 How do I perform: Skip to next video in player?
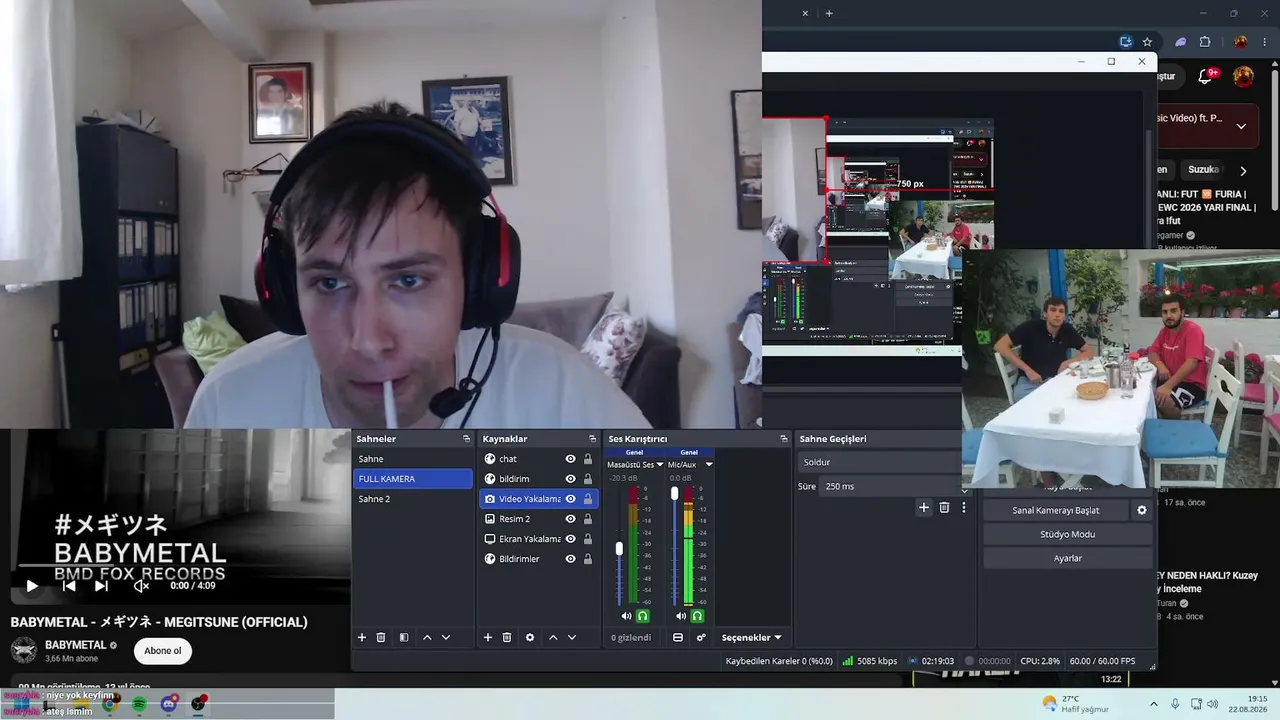point(101,586)
